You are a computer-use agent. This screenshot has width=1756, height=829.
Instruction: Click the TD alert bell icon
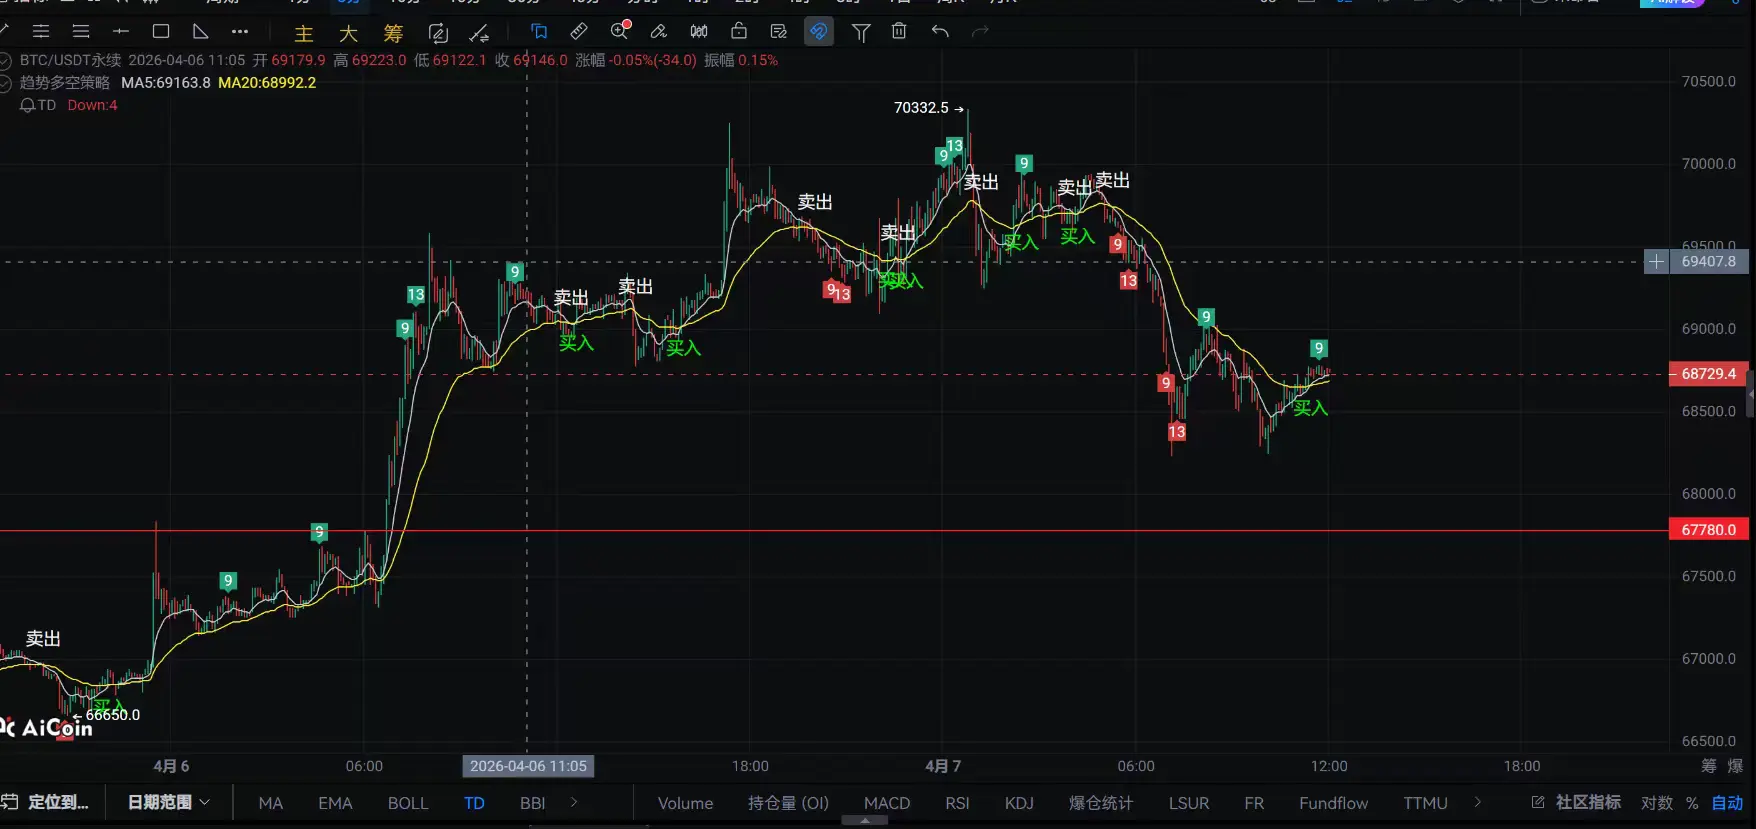(27, 105)
